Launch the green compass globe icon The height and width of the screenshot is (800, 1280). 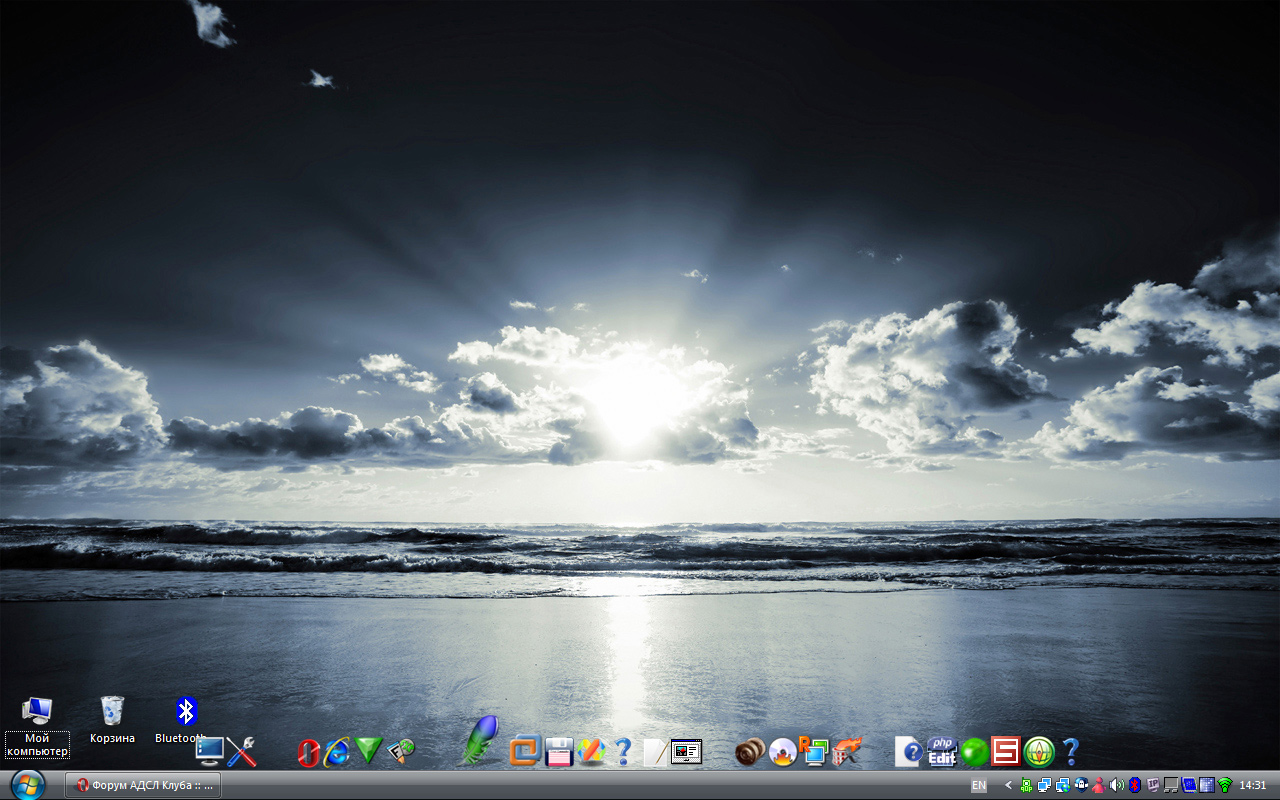pyautogui.click(x=1039, y=751)
